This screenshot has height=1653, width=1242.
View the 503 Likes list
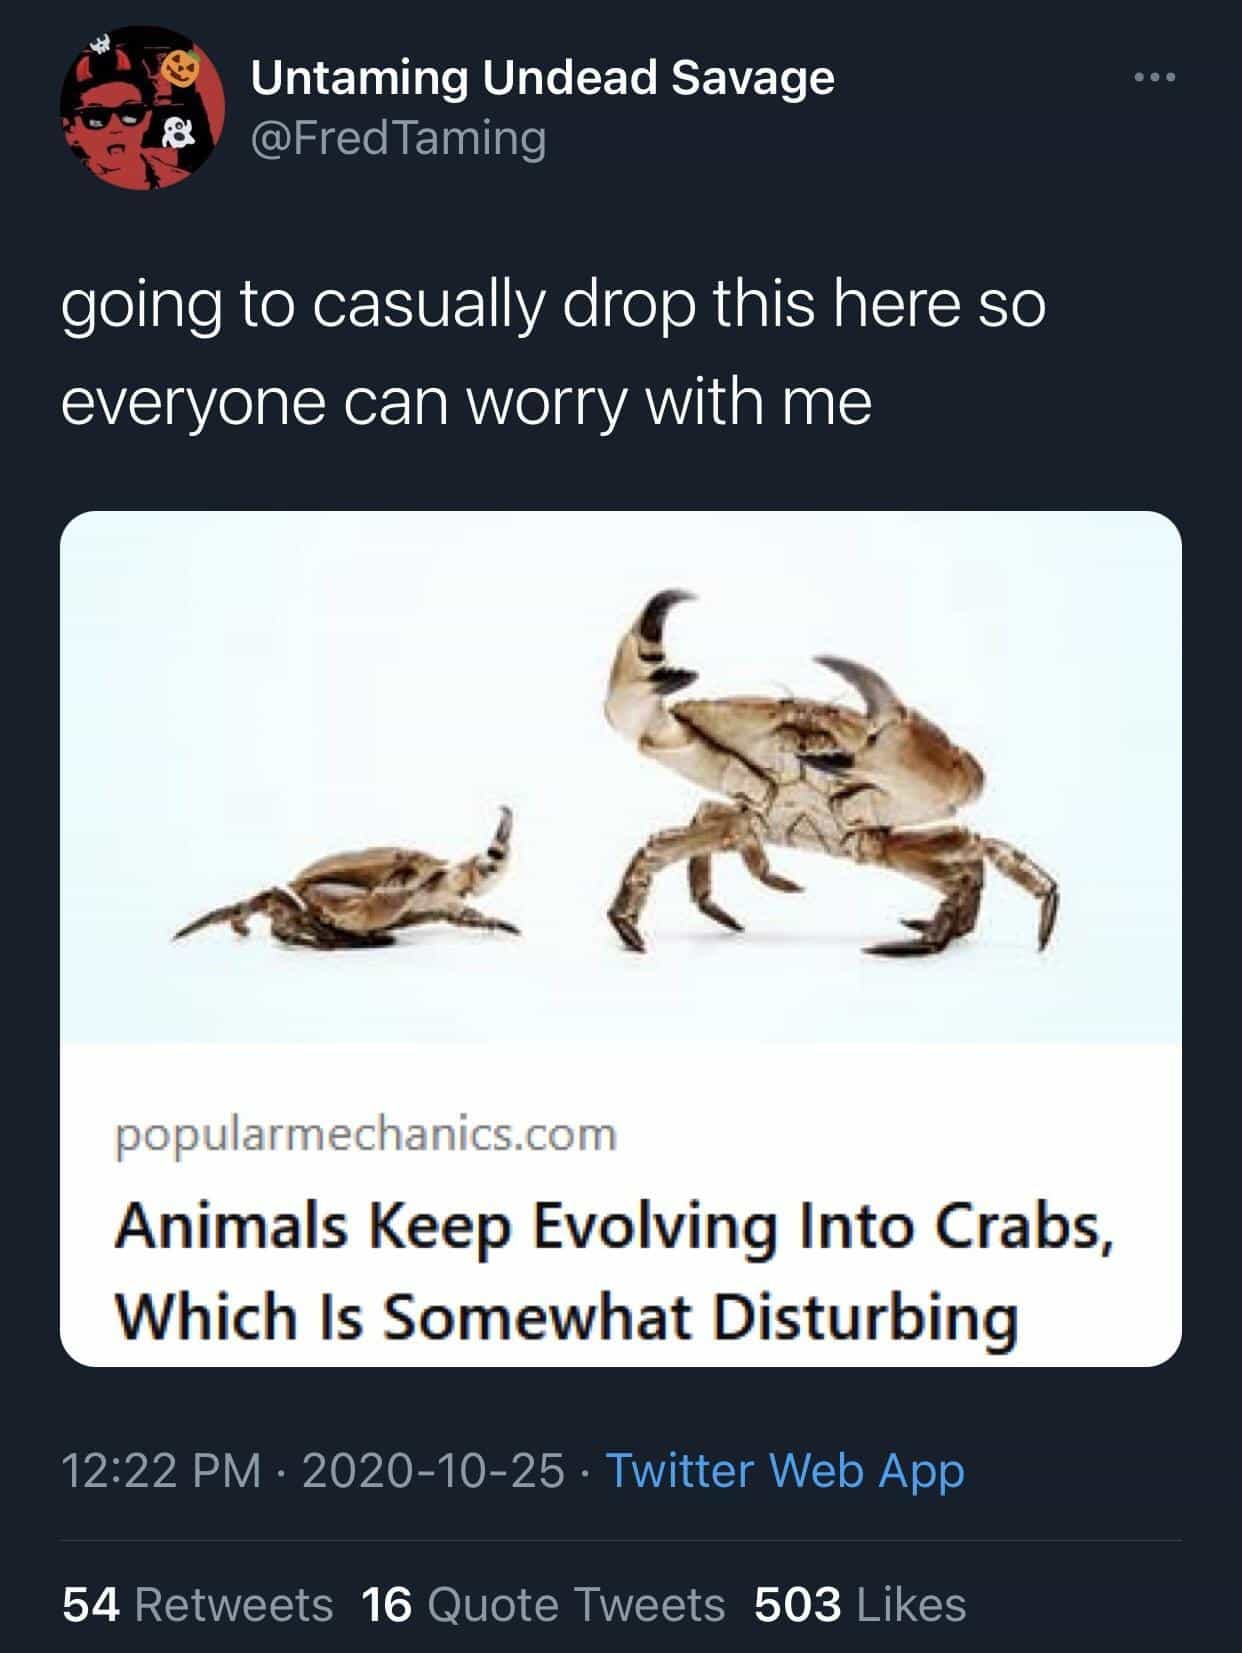point(860,1604)
